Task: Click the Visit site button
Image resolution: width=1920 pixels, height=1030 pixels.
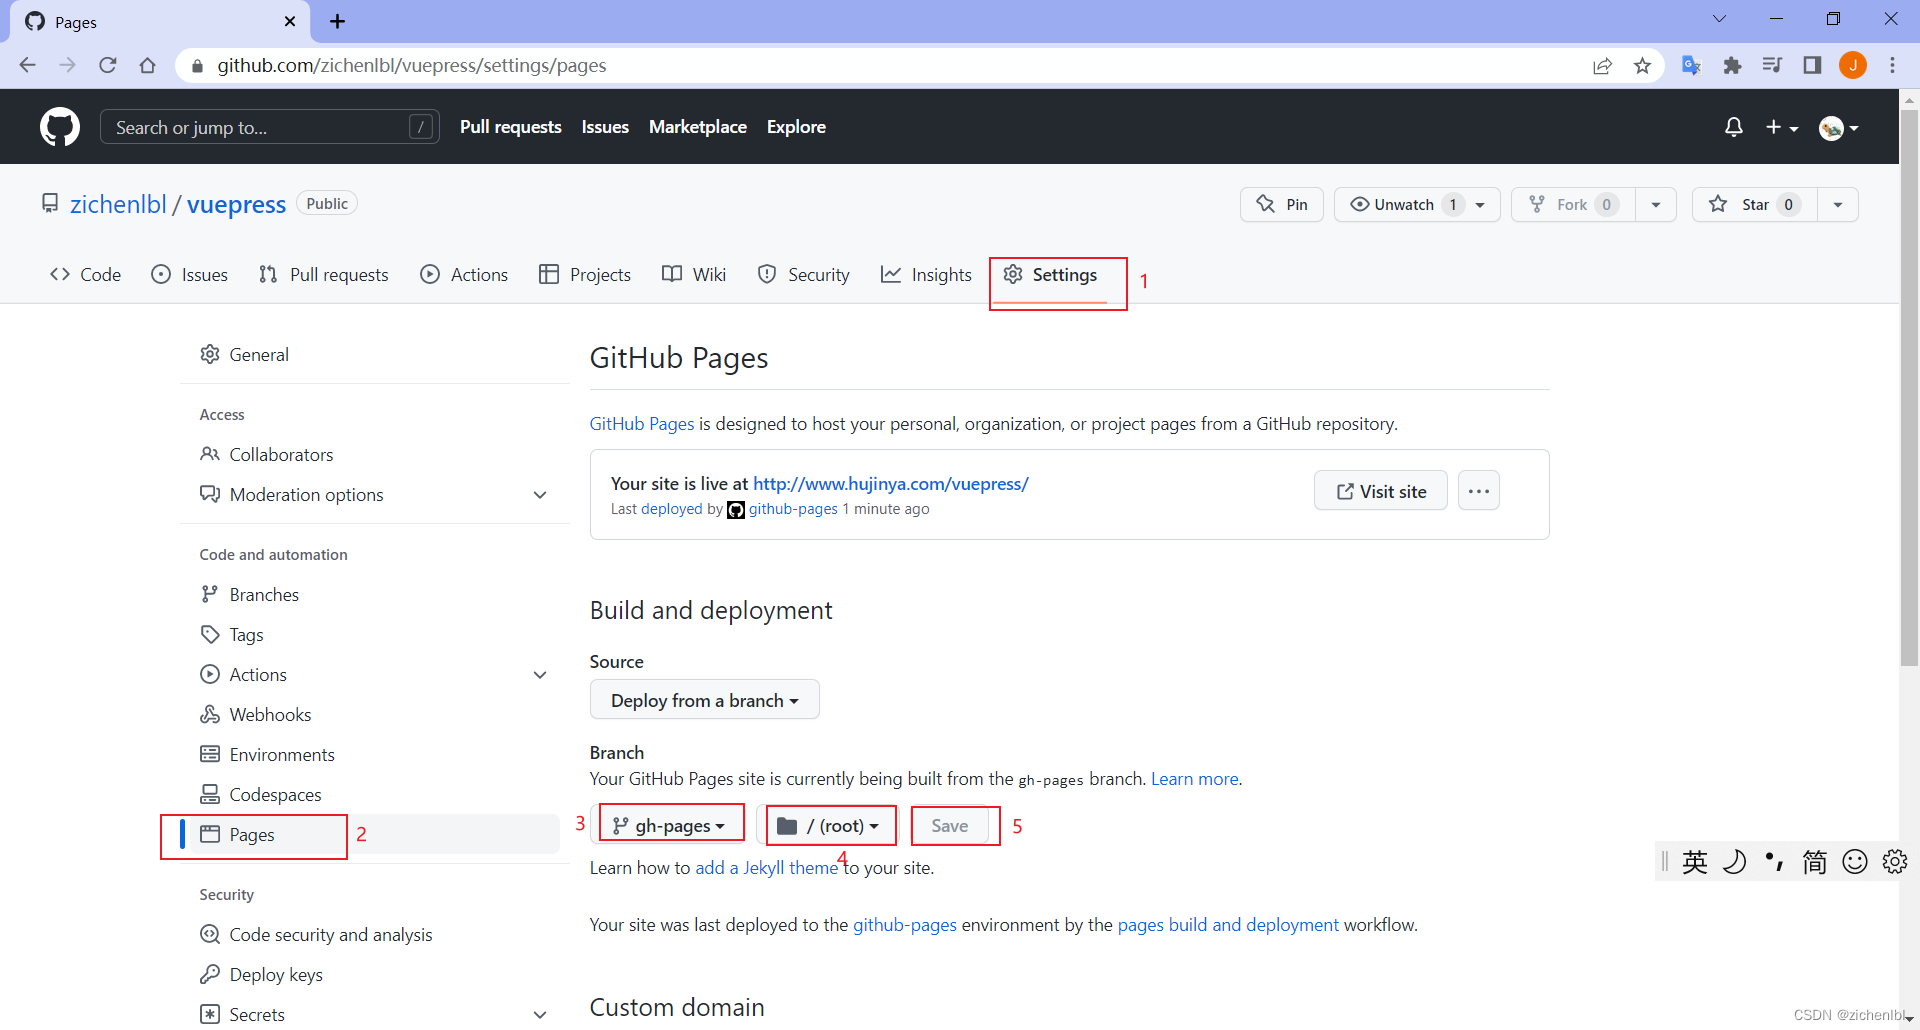Action: pos(1381,490)
